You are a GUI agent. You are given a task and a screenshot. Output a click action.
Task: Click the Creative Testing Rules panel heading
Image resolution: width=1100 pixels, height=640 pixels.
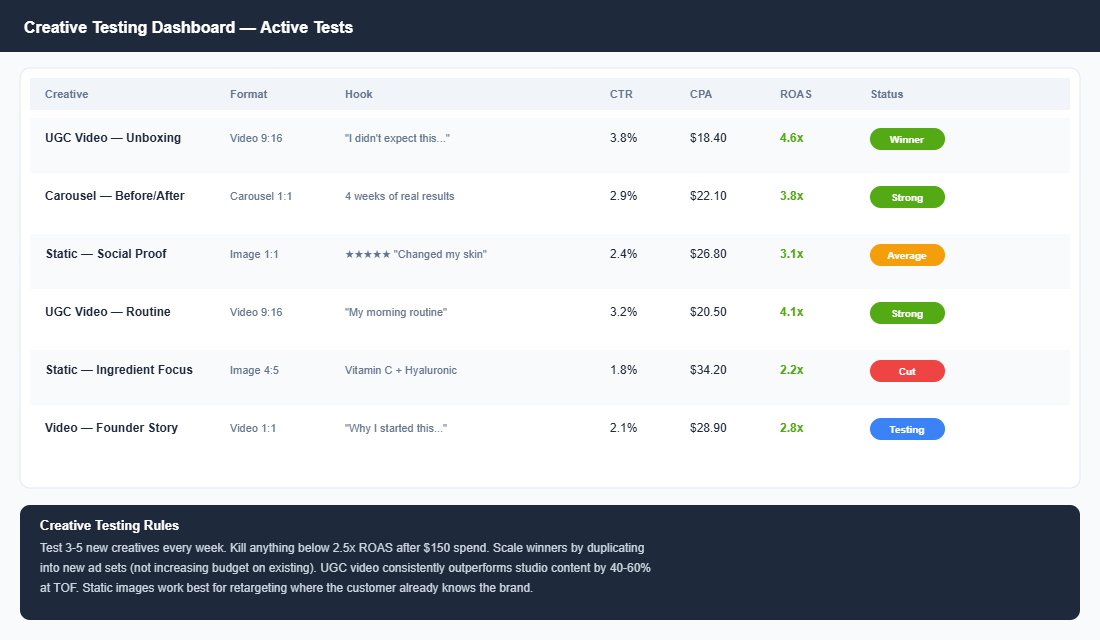(110, 525)
